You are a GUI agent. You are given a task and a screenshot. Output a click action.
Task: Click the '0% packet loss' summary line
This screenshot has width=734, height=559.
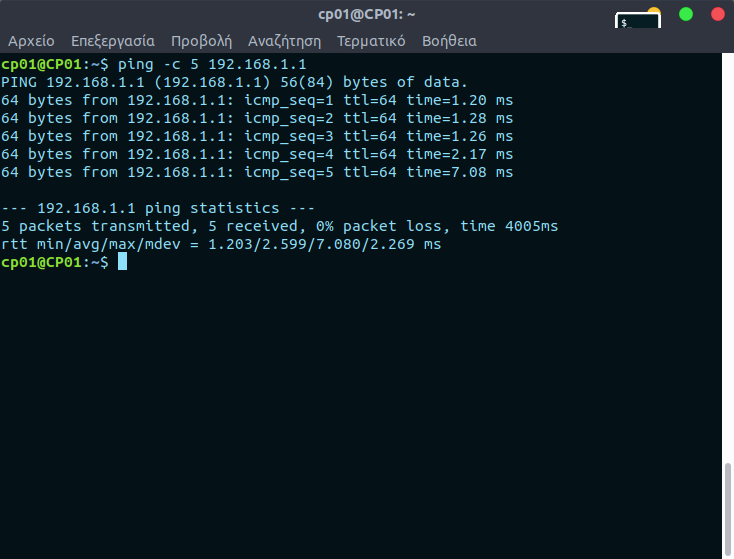point(280,226)
